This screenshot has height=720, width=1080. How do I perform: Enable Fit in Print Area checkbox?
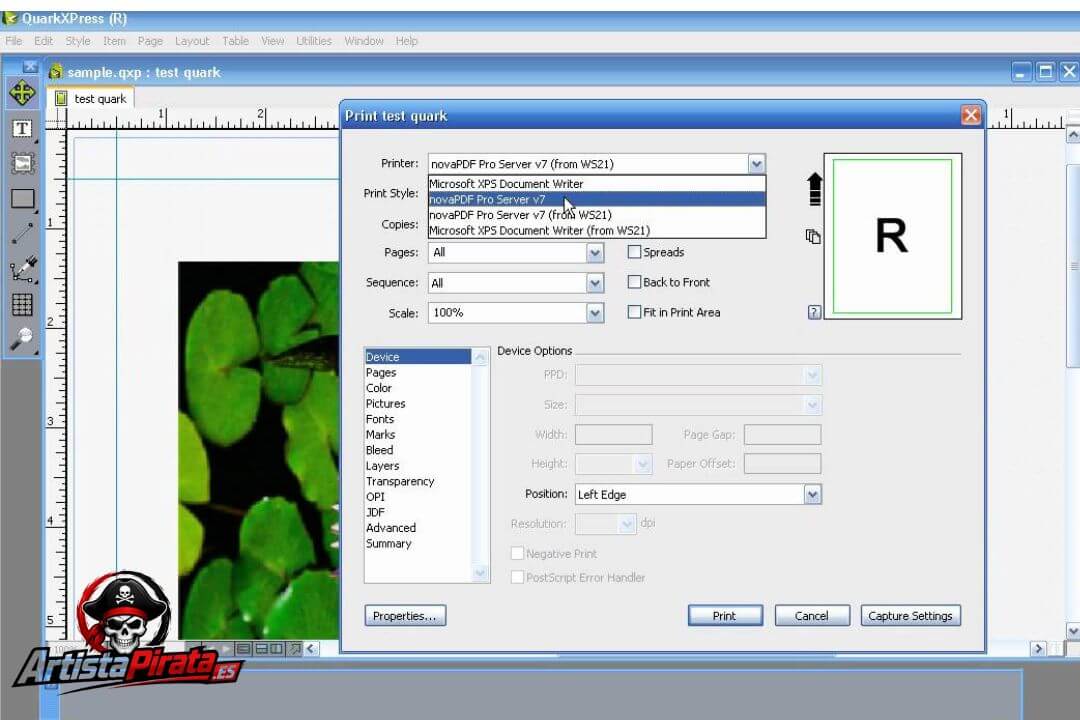634,312
